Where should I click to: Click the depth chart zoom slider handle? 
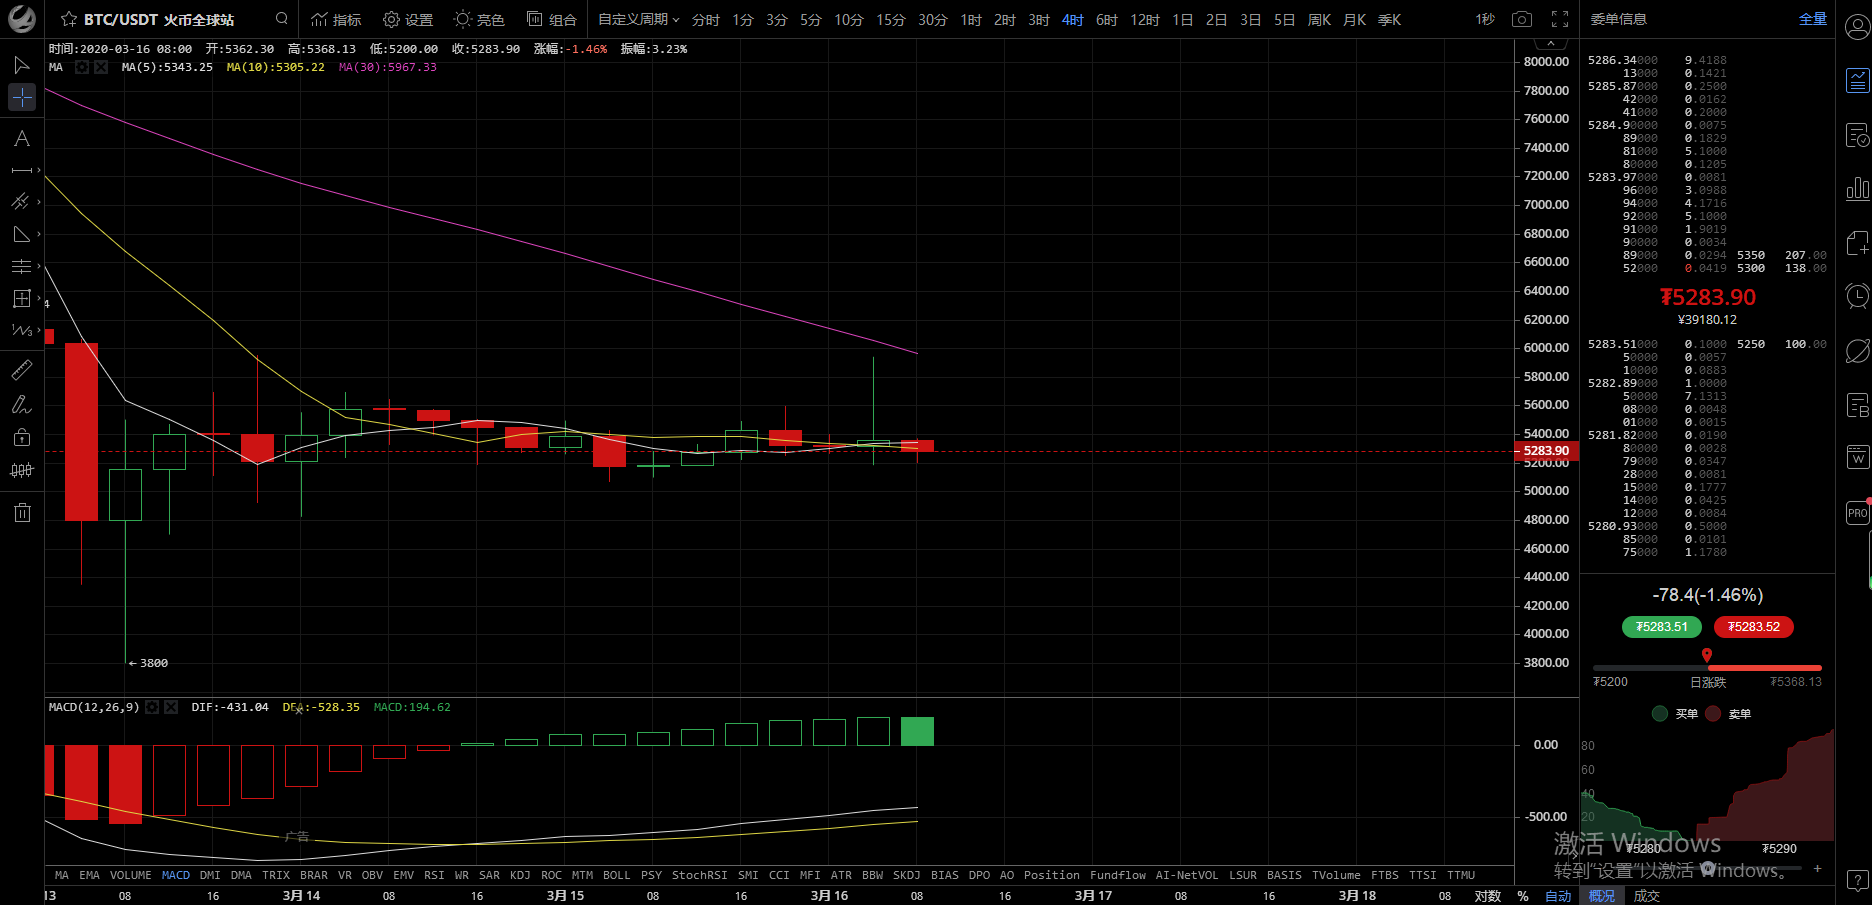click(x=1708, y=868)
